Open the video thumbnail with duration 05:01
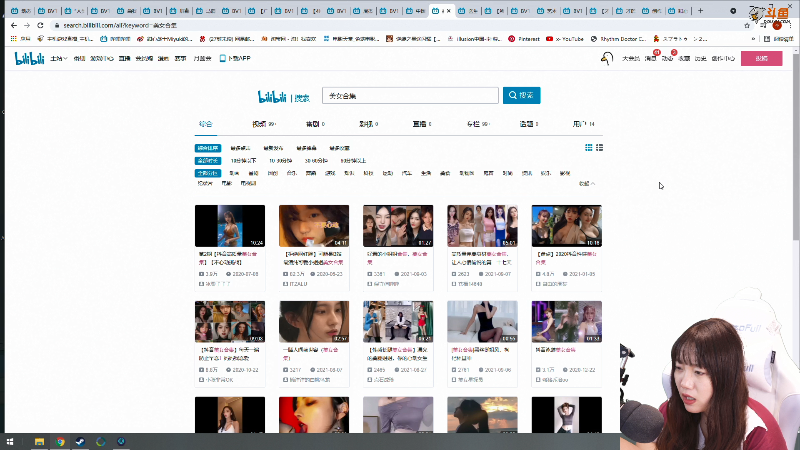800x450 pixels. pos(482,226)
